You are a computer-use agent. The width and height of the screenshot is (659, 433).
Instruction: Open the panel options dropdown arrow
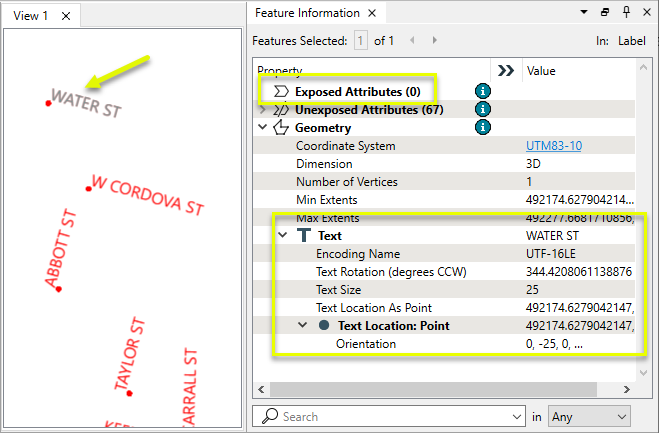point(585,13)
